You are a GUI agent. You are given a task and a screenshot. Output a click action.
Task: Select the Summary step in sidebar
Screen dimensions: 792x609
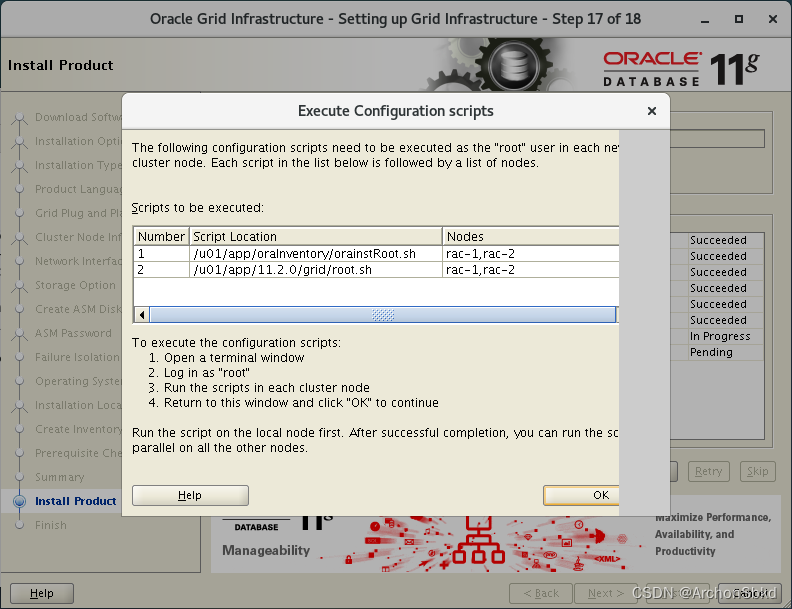(60, 477)
